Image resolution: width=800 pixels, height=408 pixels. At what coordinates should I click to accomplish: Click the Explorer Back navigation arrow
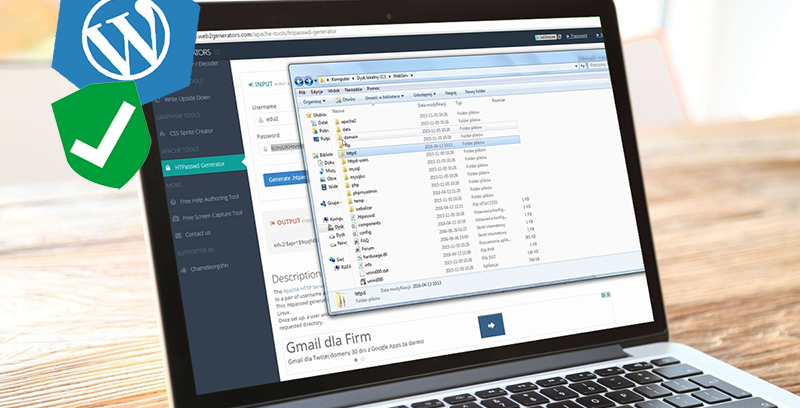(298, 81)
